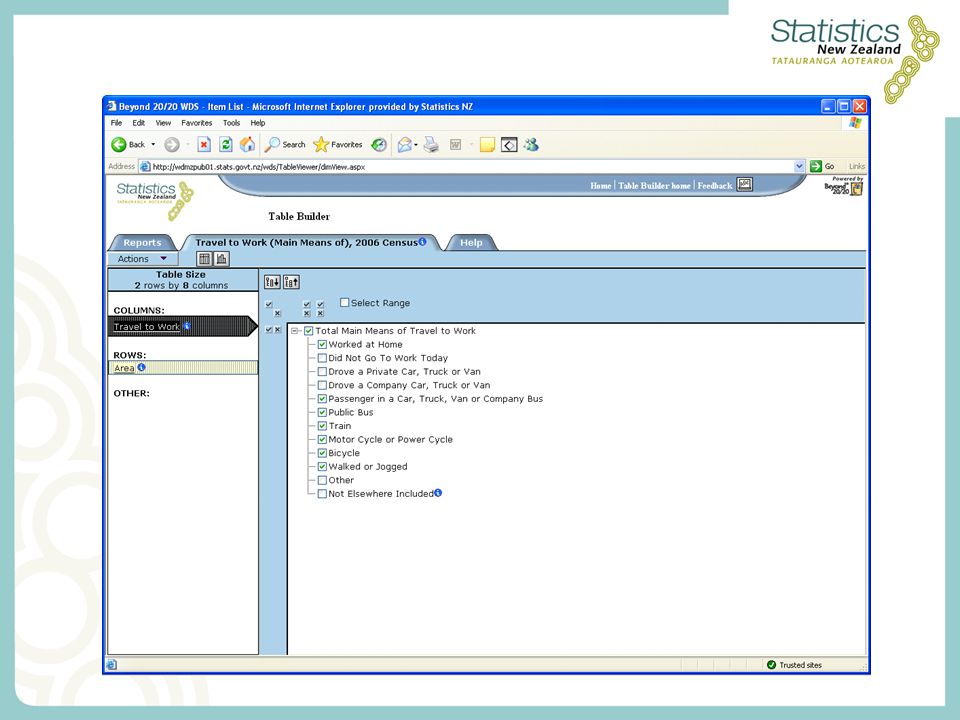Stop the page loading with the red X icon
Image resolution: width=960 pixels, height=720 pixels.
pyautogui.click(x=204, y=144)
